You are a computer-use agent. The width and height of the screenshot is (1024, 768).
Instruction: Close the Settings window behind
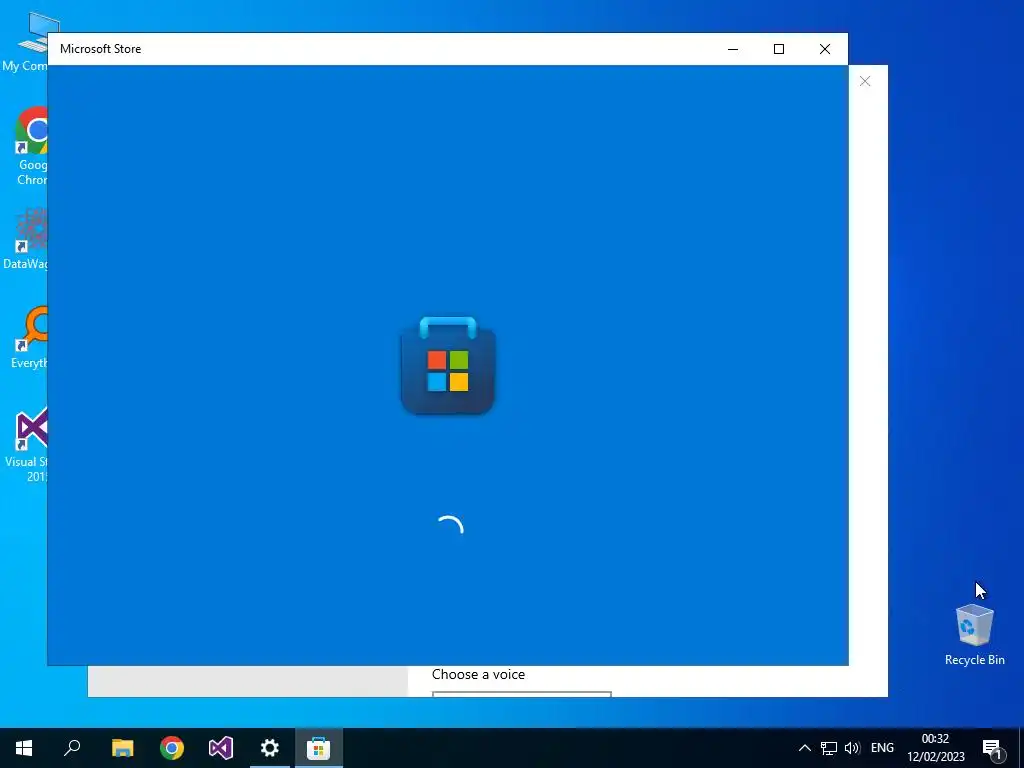[865, 81]
